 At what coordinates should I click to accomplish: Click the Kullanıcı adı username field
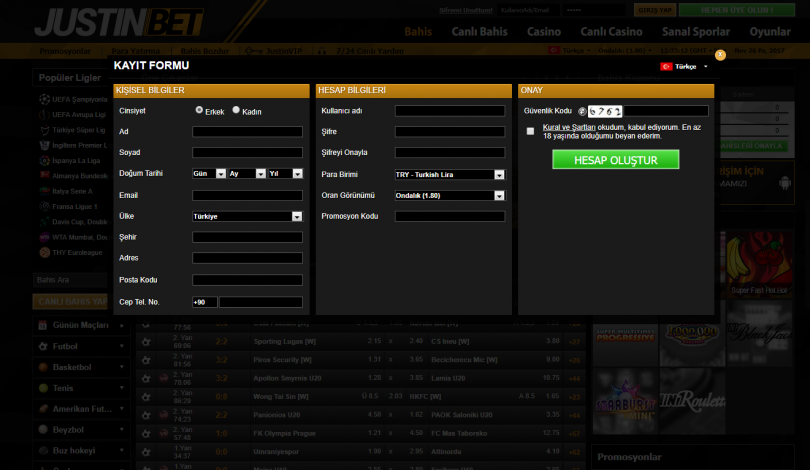click(449, 111)
